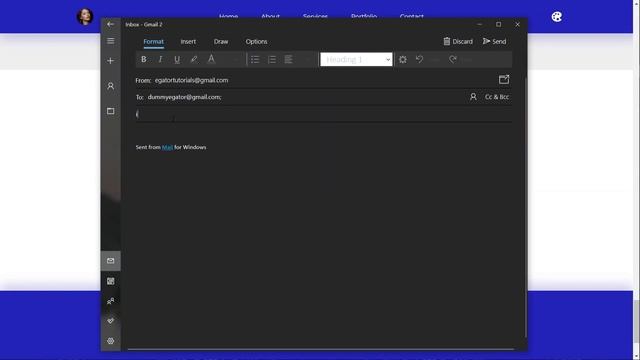The image size is (640, 360).
Task: Switch to the Options tab
Action: 256,42
